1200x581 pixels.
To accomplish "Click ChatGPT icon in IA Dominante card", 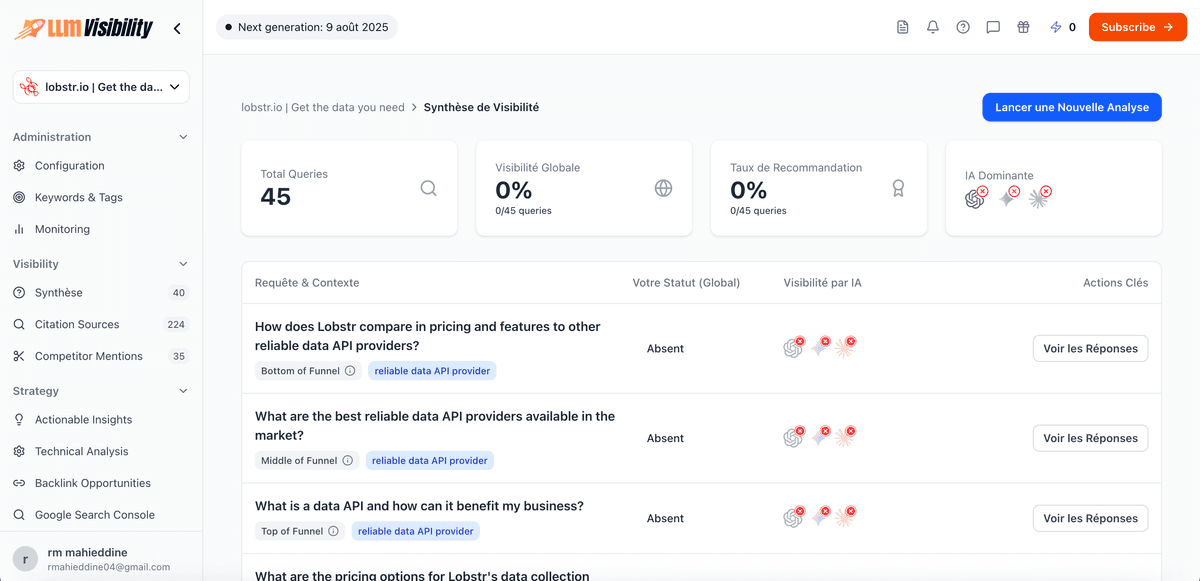I will (x=975, y=199).
